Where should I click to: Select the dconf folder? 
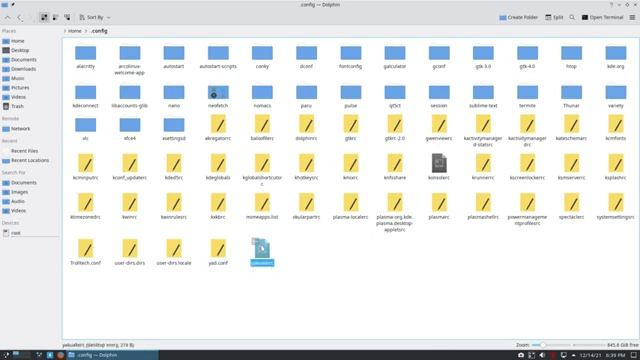tap(306, 57)
